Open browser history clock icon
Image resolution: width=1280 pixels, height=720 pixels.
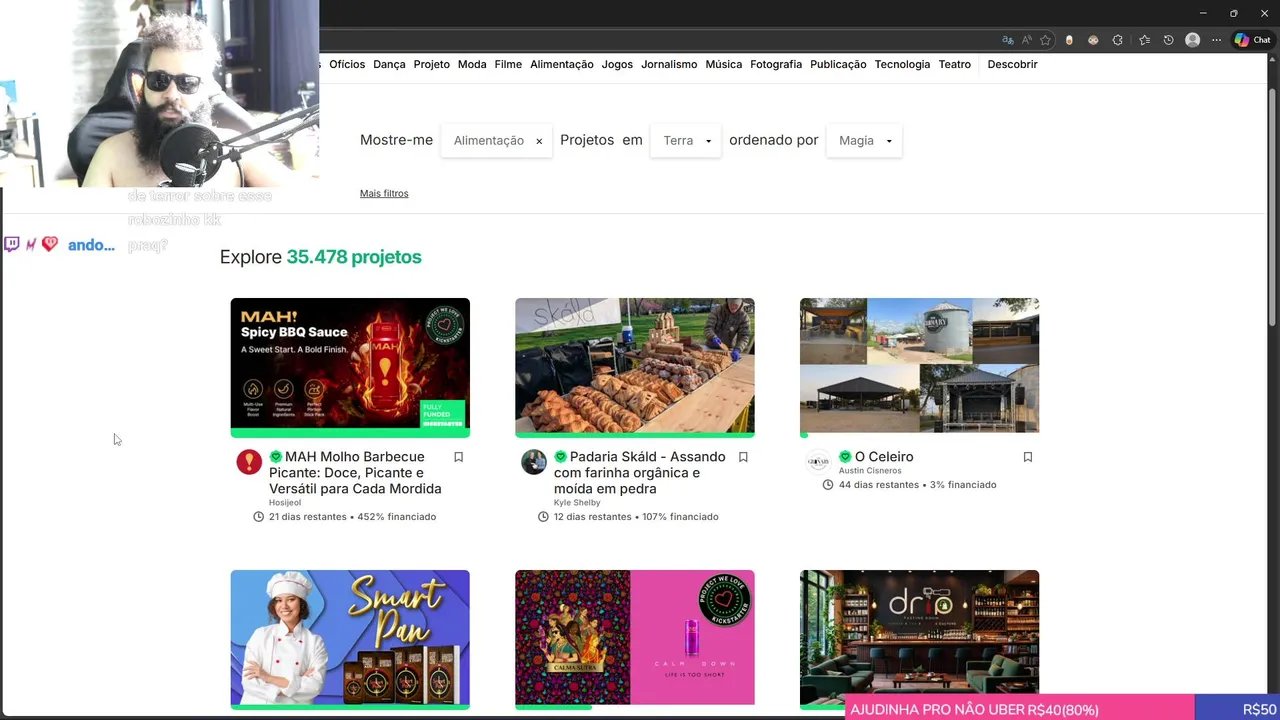coord(1168,40)
